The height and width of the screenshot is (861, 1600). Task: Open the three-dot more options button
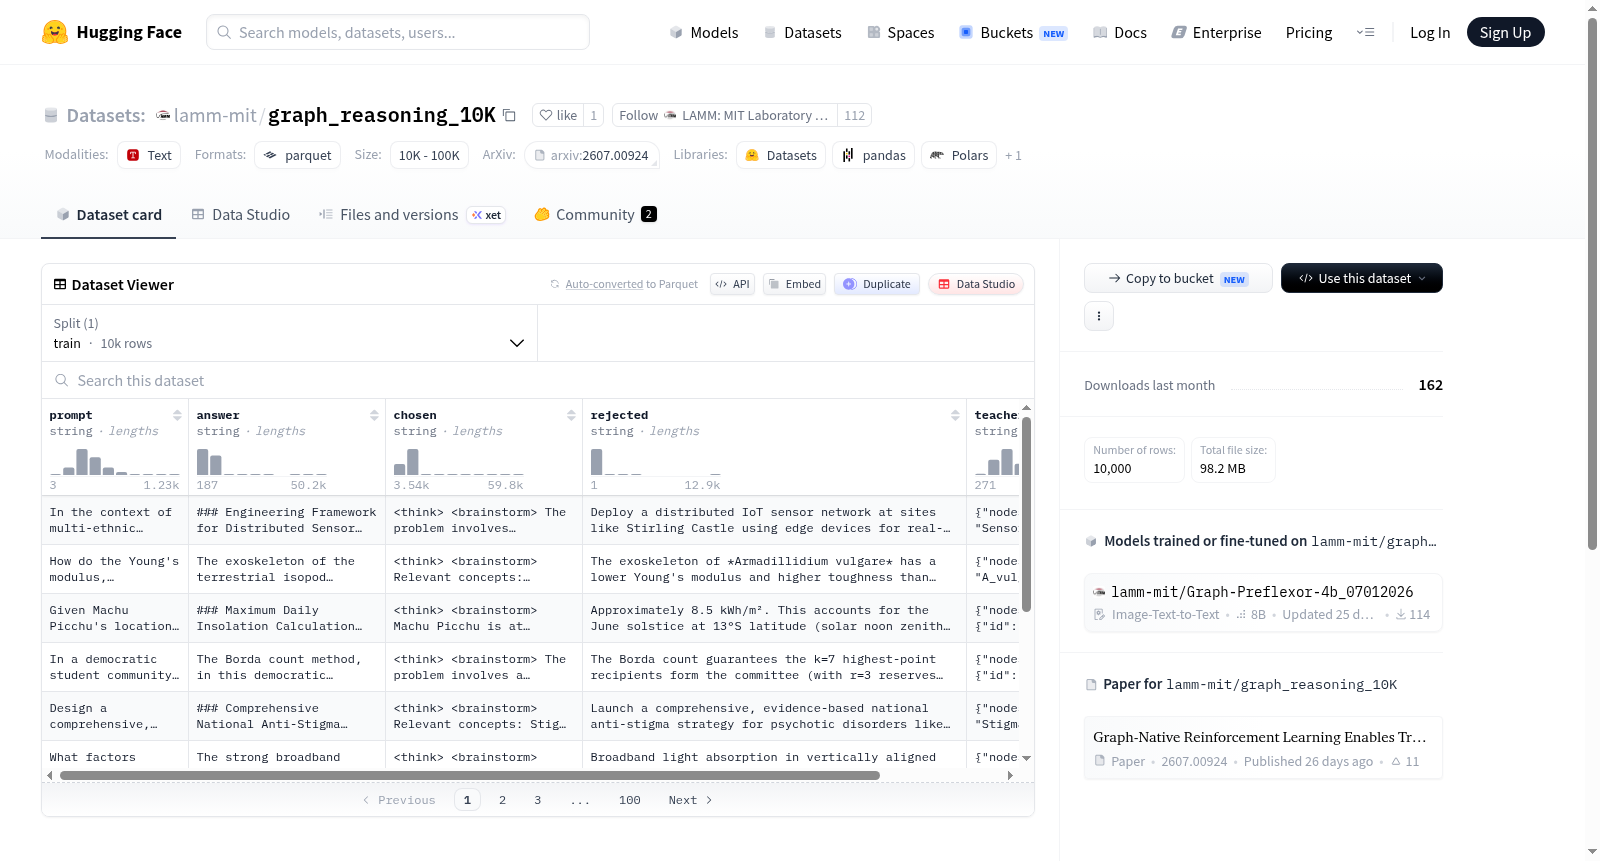pos(1099,316)
